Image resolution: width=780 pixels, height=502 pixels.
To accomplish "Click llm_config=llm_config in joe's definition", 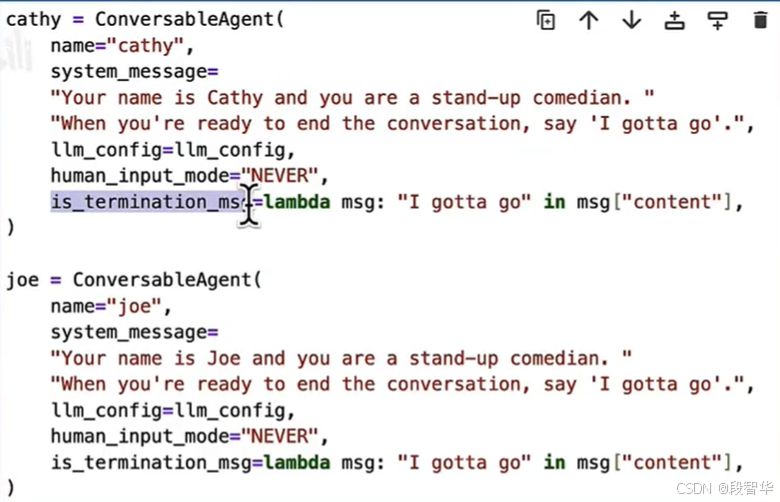I will [173, 410].
